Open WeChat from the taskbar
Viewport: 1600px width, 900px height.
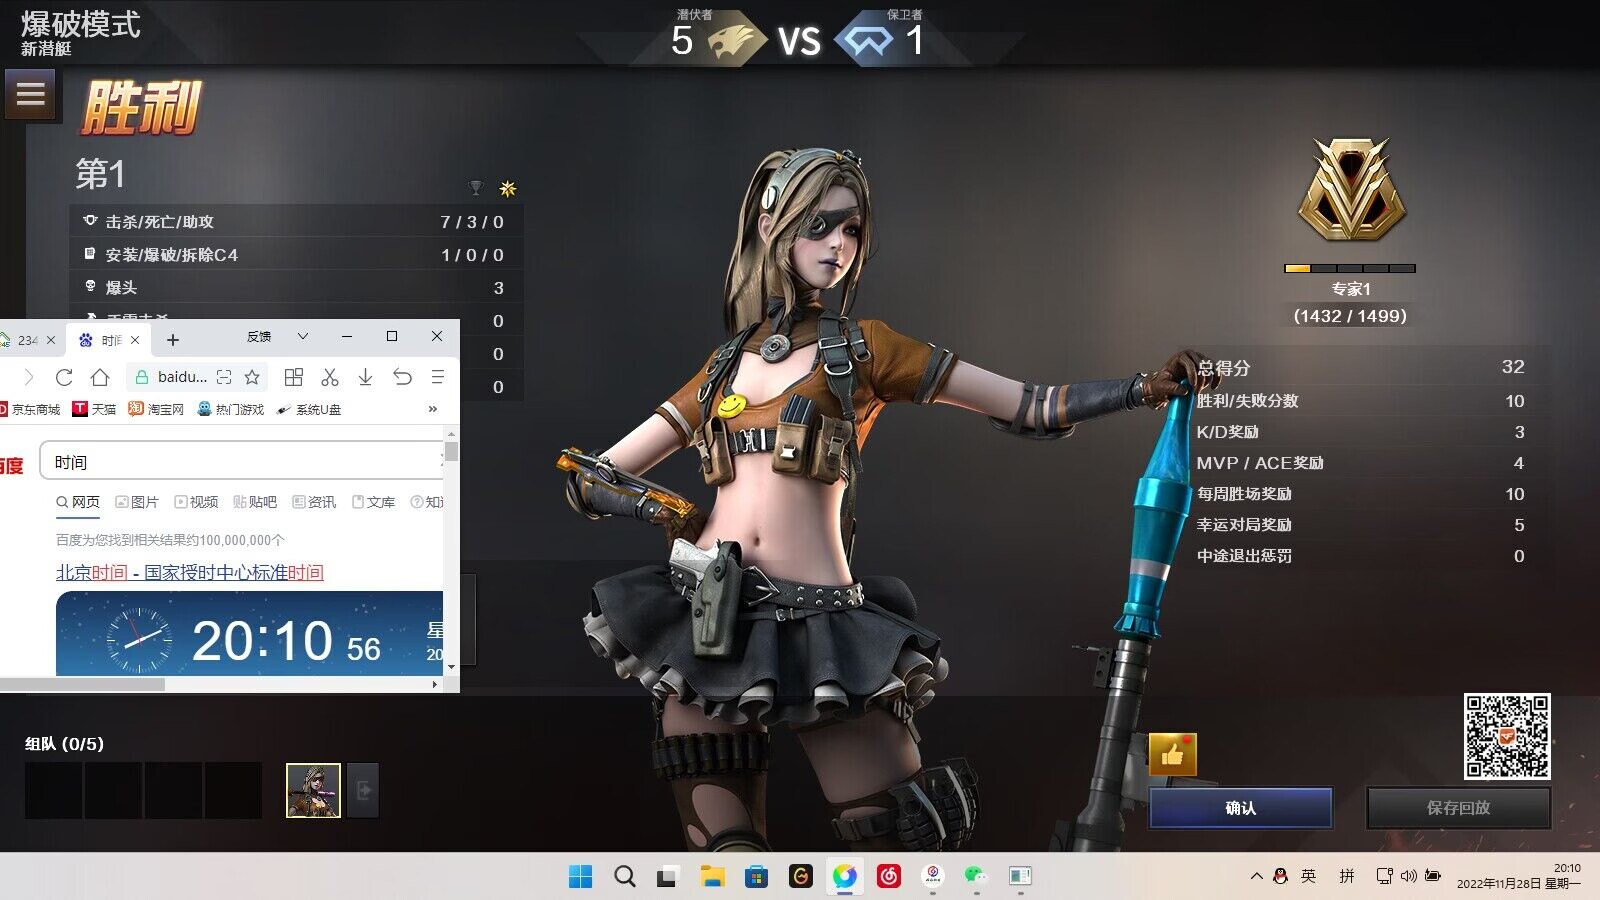[x=976, y=876]
